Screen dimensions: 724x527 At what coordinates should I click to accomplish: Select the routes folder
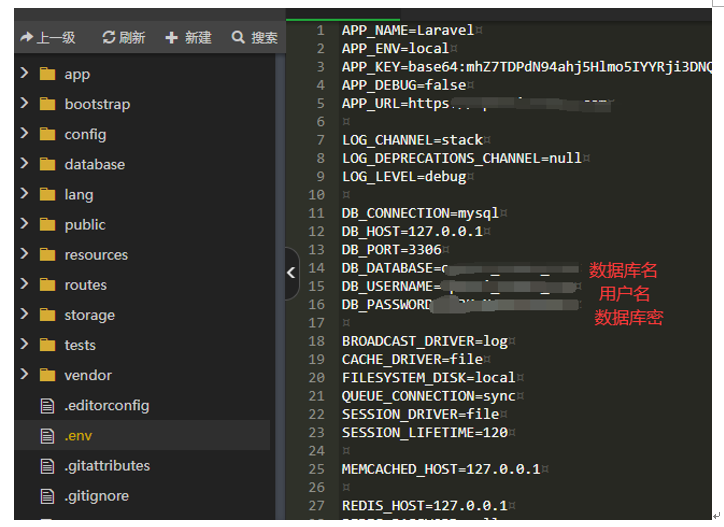click(85, 285)
